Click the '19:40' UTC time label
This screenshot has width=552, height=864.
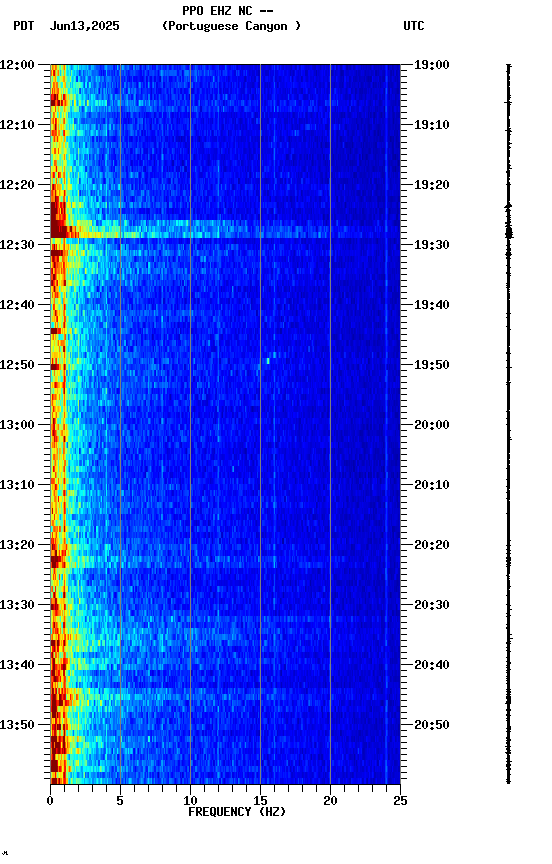pos(432,305)
